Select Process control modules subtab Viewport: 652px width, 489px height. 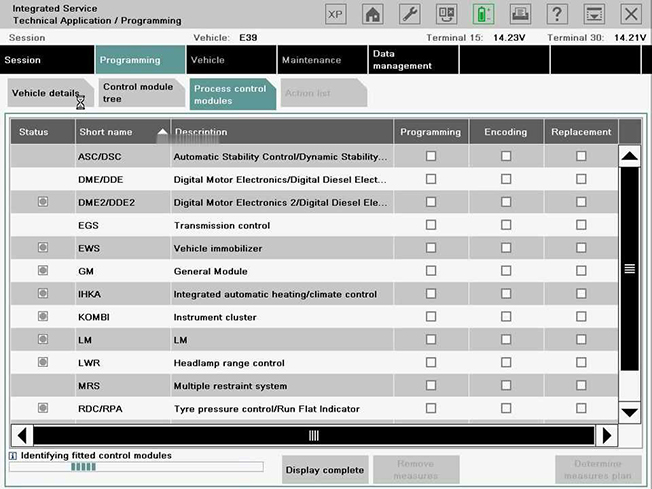pyautogui.click(x=233, y=94)
